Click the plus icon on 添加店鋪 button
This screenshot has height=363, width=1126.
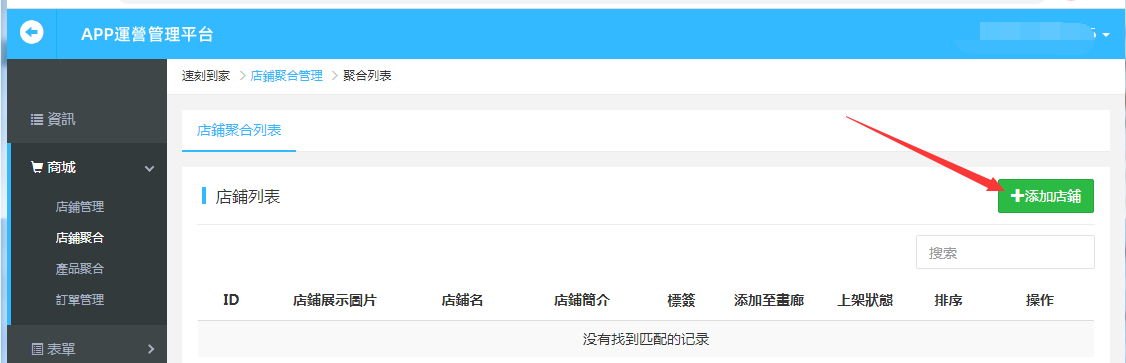point(1017,196)
